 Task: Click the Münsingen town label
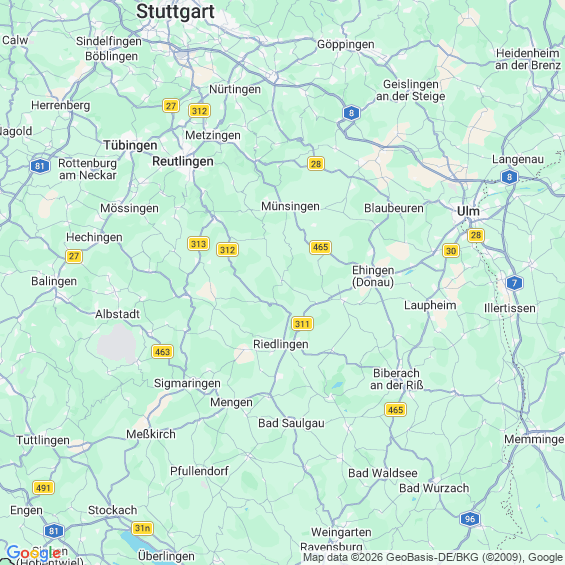tap(290, 206)
